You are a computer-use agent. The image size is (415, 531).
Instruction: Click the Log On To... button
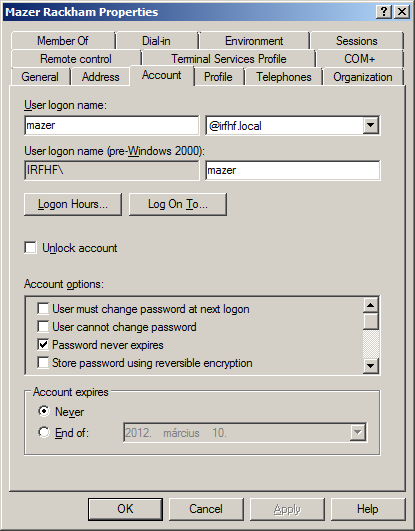(x=178, y=204)
